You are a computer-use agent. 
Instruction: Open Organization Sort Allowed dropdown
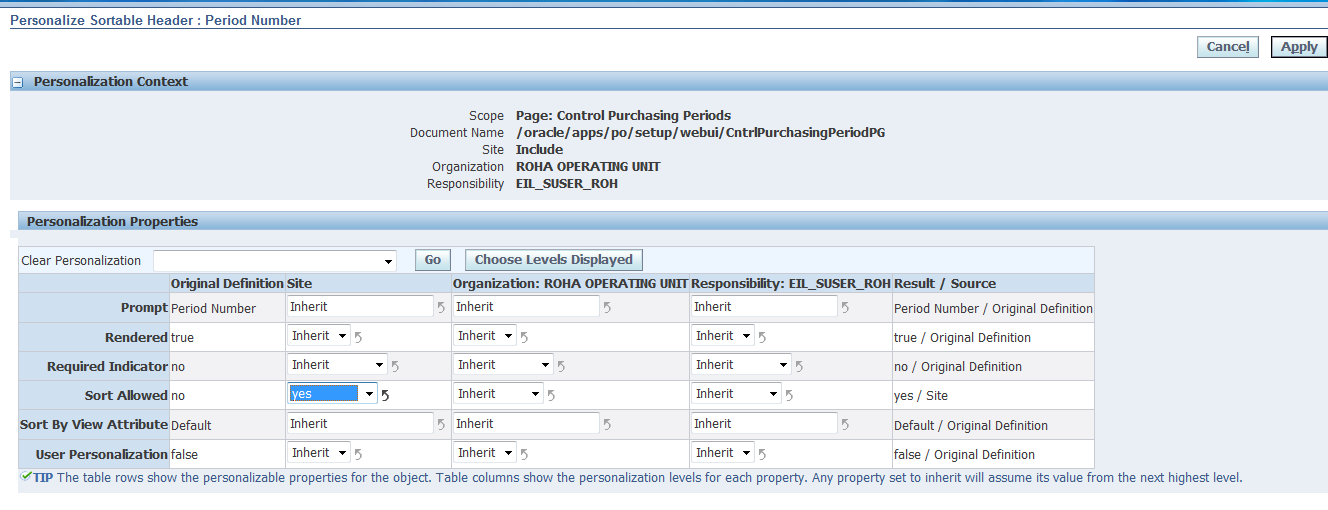point(499,394)
